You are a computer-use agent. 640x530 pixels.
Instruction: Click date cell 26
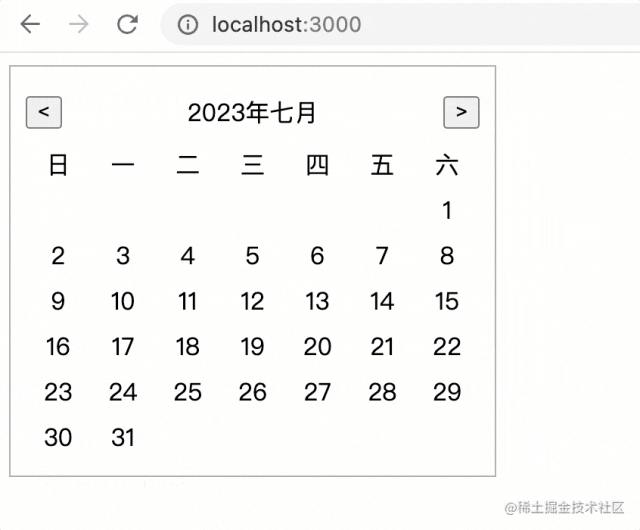pyautogui.click(x=253, y=392)
